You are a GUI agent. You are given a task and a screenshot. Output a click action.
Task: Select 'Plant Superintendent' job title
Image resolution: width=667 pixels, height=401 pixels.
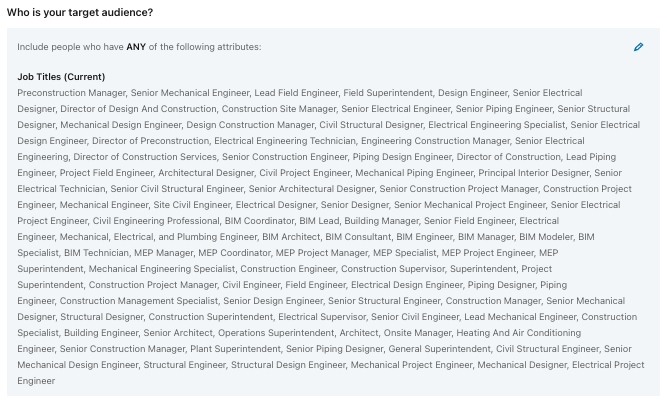click(235, 349)
